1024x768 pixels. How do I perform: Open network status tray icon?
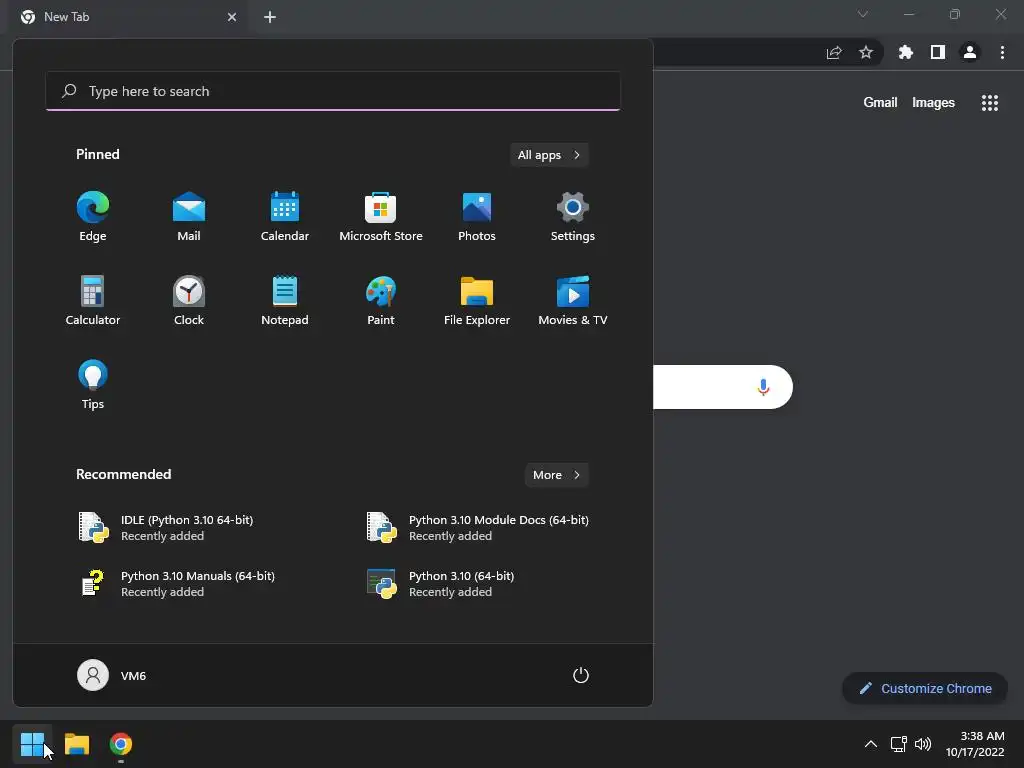899,744
